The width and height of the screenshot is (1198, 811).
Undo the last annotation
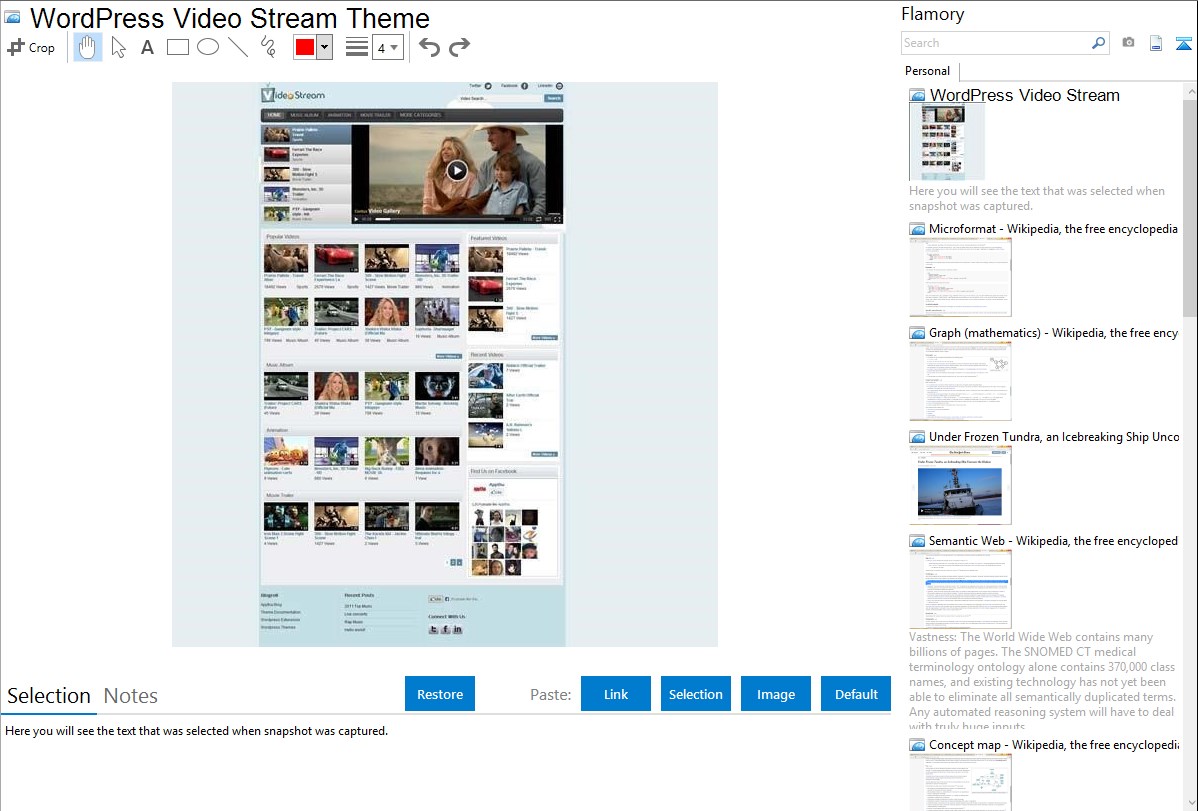coord(429,47)
